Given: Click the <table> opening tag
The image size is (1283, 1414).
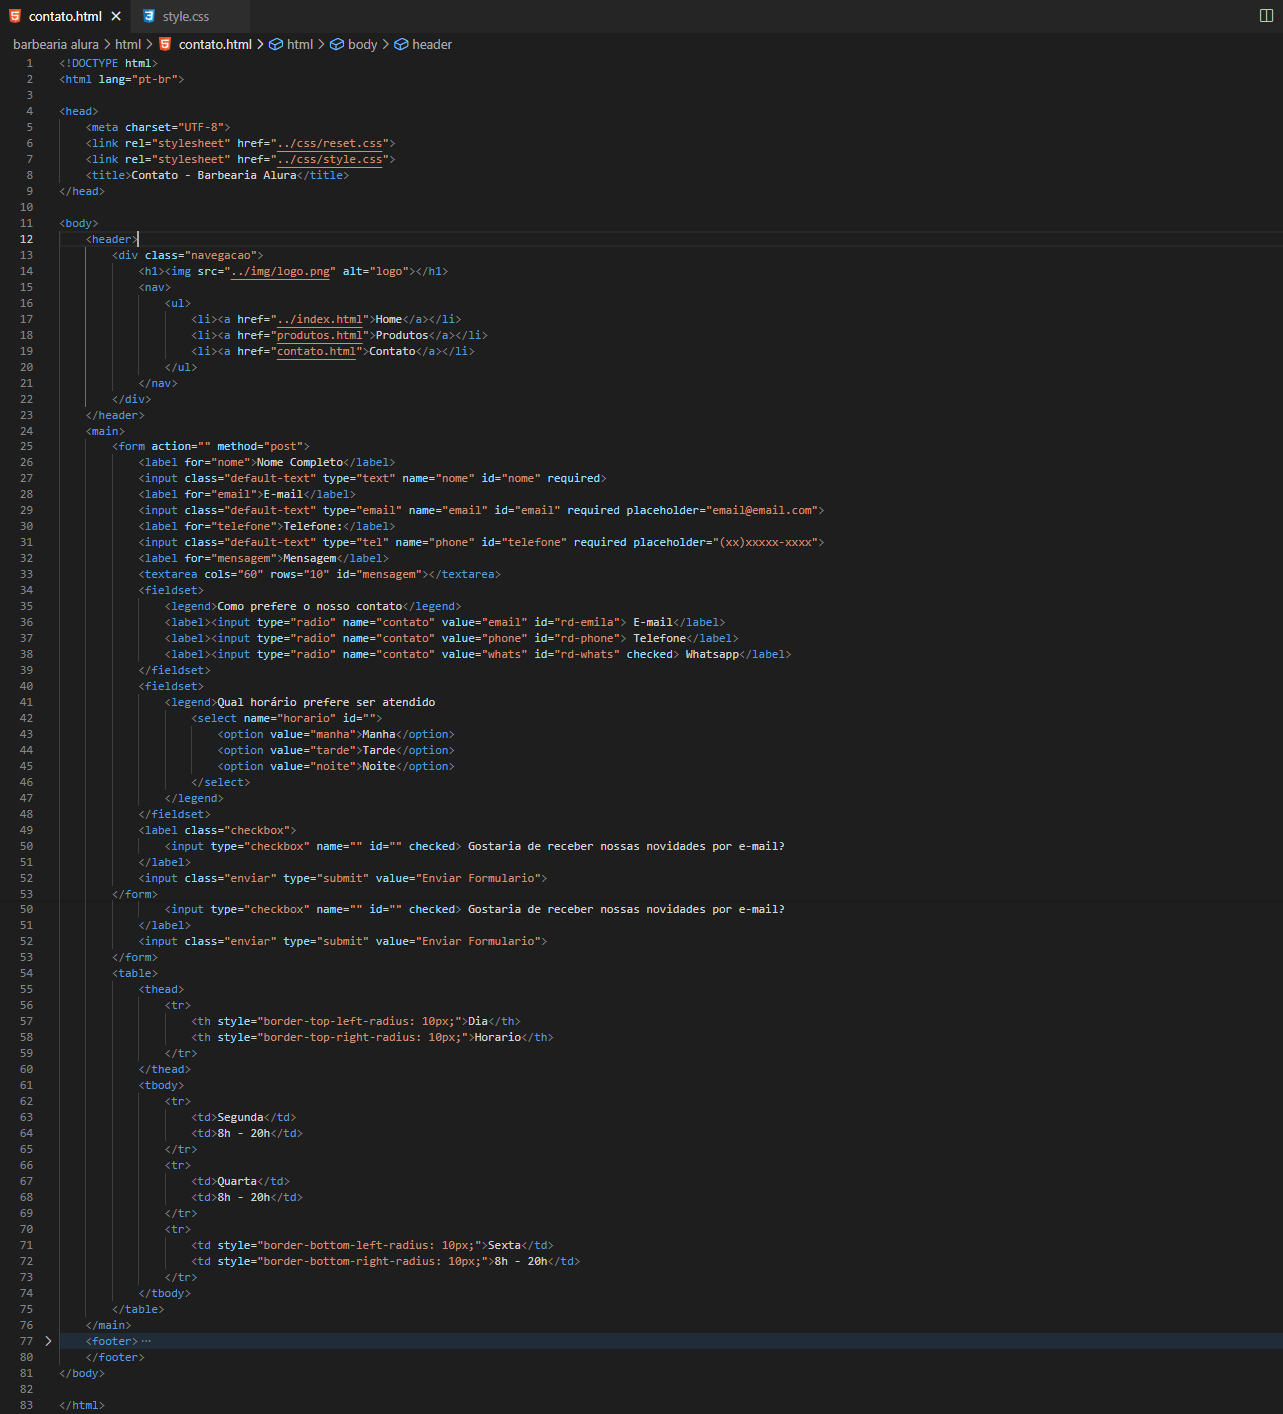Looking at the screenshot, I should pos(135,973).
